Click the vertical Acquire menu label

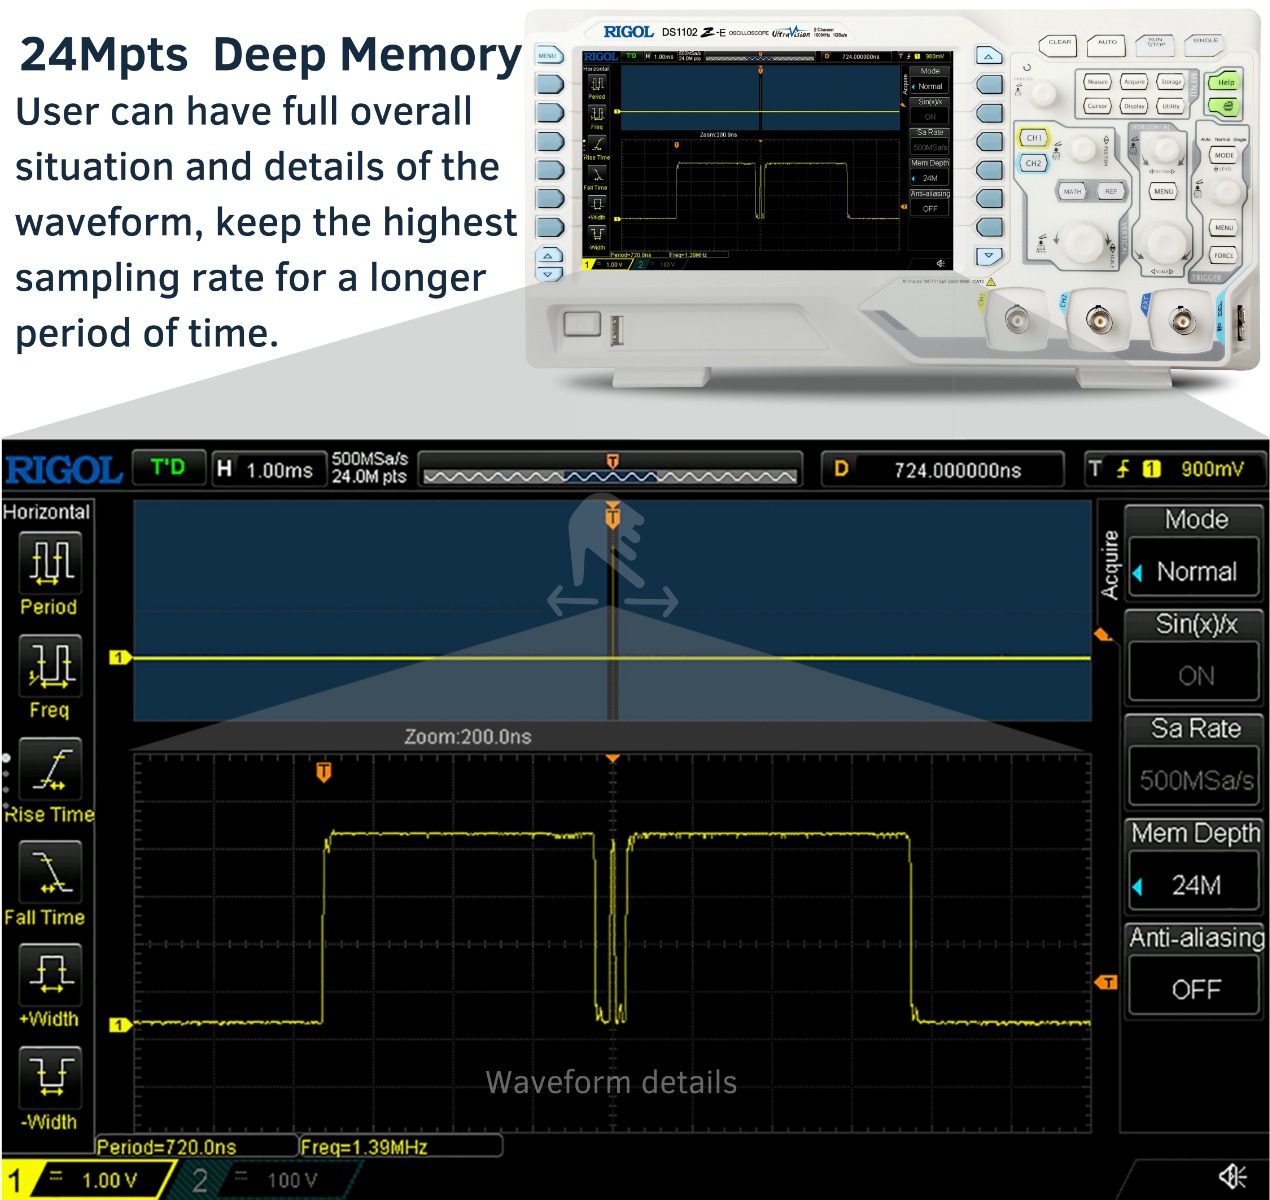pos(1109,565)
